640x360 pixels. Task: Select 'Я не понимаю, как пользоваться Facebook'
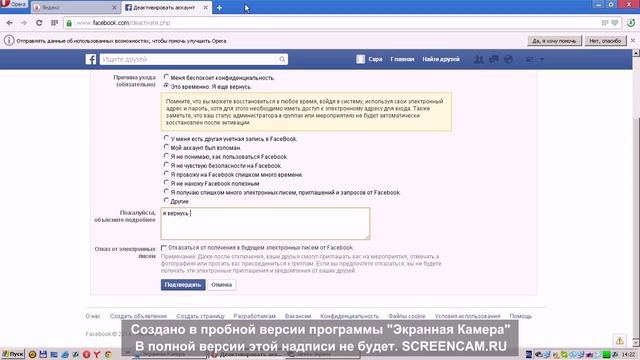[166, 156]
